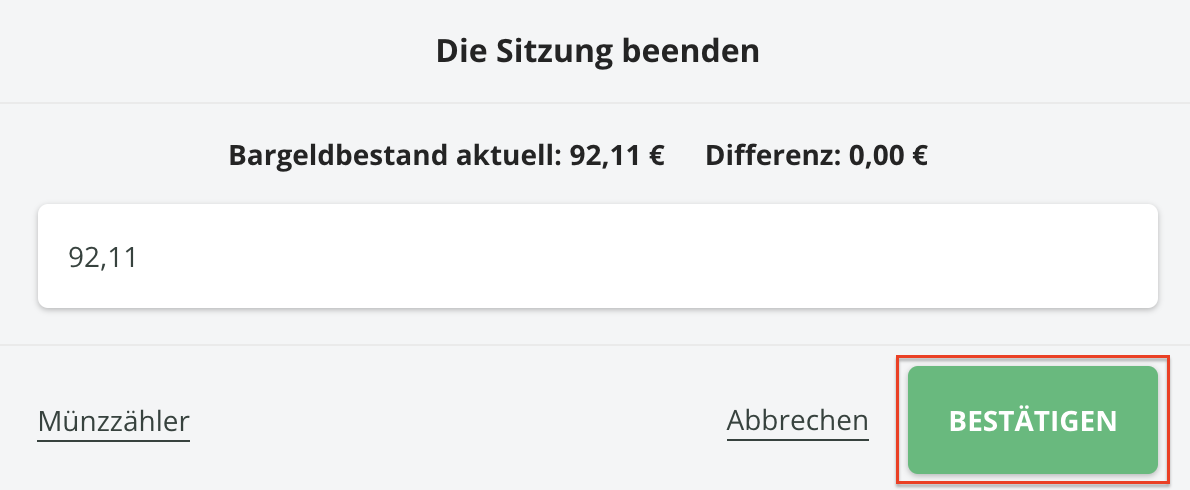This screenshot has height=490, width=1190.
Task: Launch the coin counter using Münzzähler
Action: [x=114, y=421]
